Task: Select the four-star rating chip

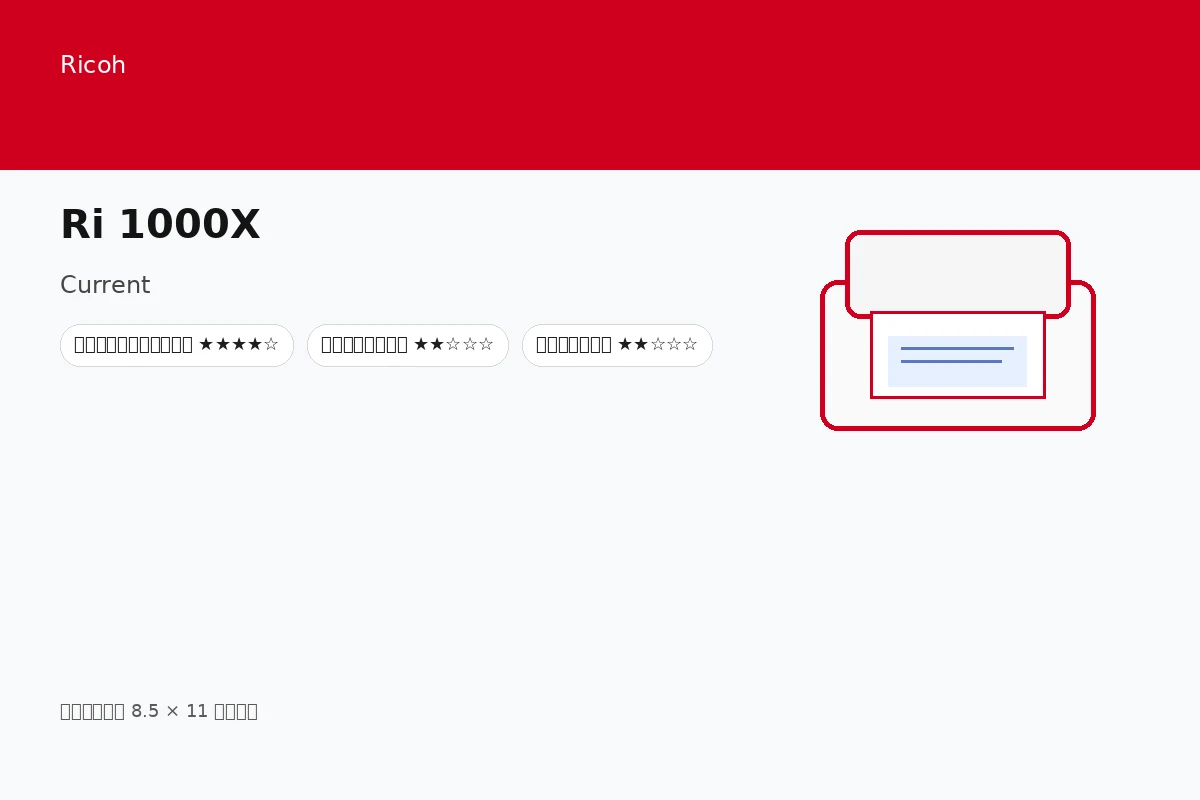Action: point(177,345)
